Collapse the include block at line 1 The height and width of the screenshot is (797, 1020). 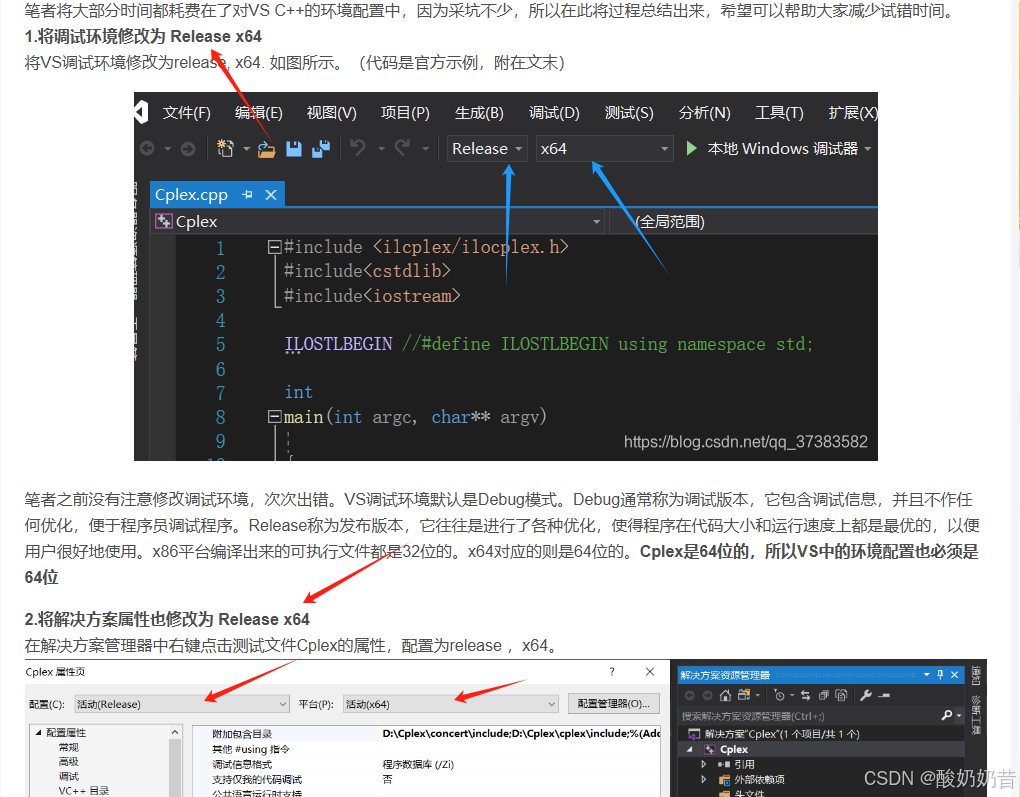[275, 247]
